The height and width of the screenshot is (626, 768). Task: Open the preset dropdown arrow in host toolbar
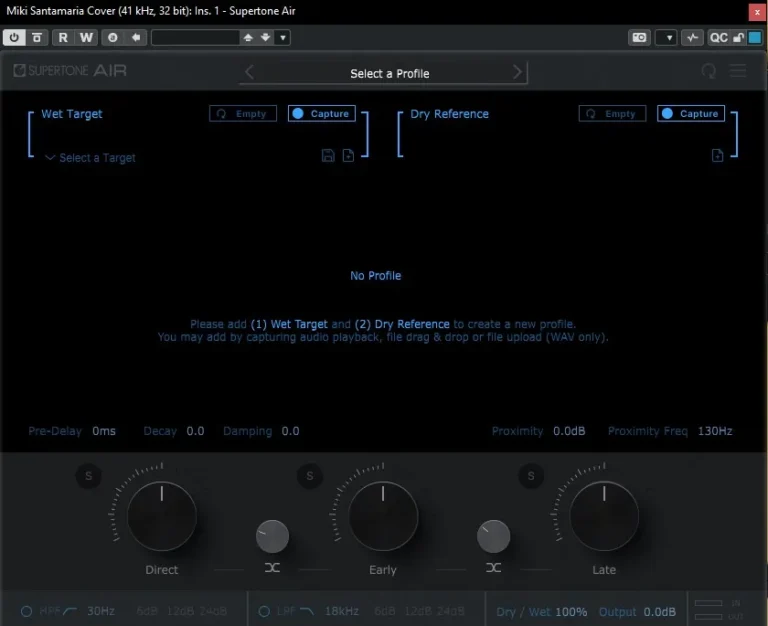coord(283,38)
